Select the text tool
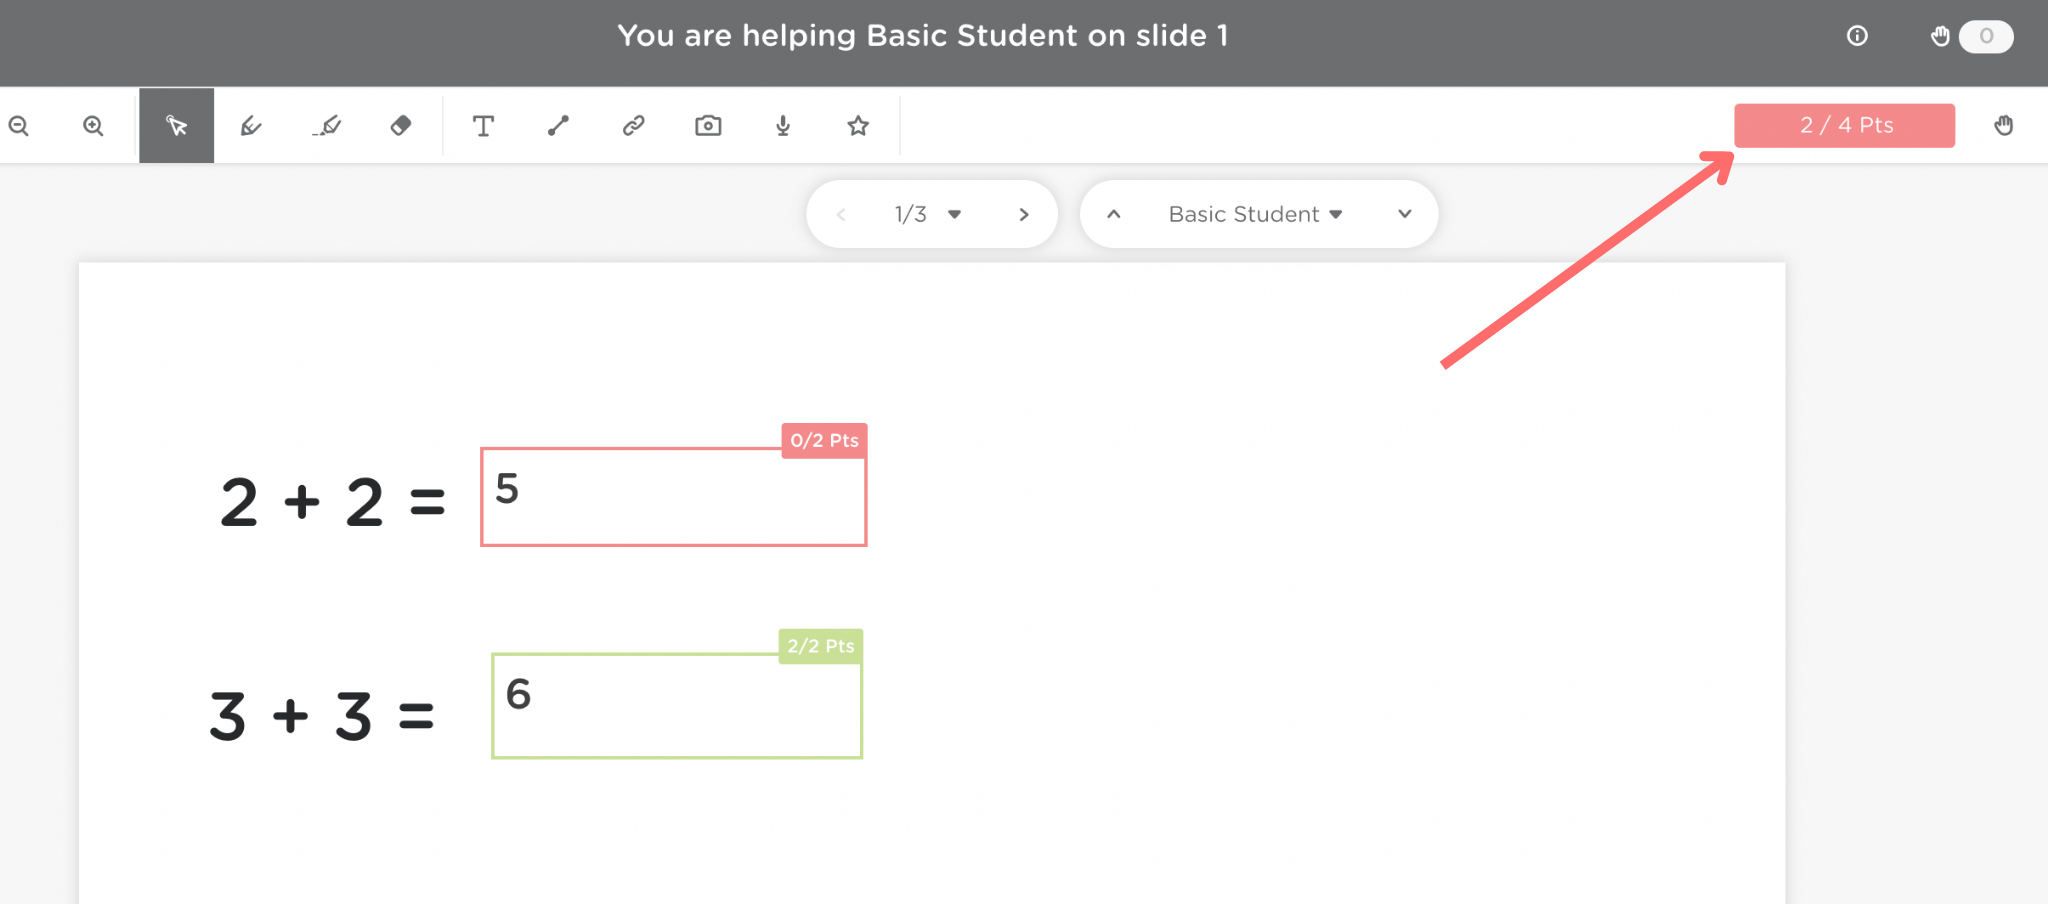Image resolution: width=2048 pixels, height=904 pixels. (x=483, y=126)
